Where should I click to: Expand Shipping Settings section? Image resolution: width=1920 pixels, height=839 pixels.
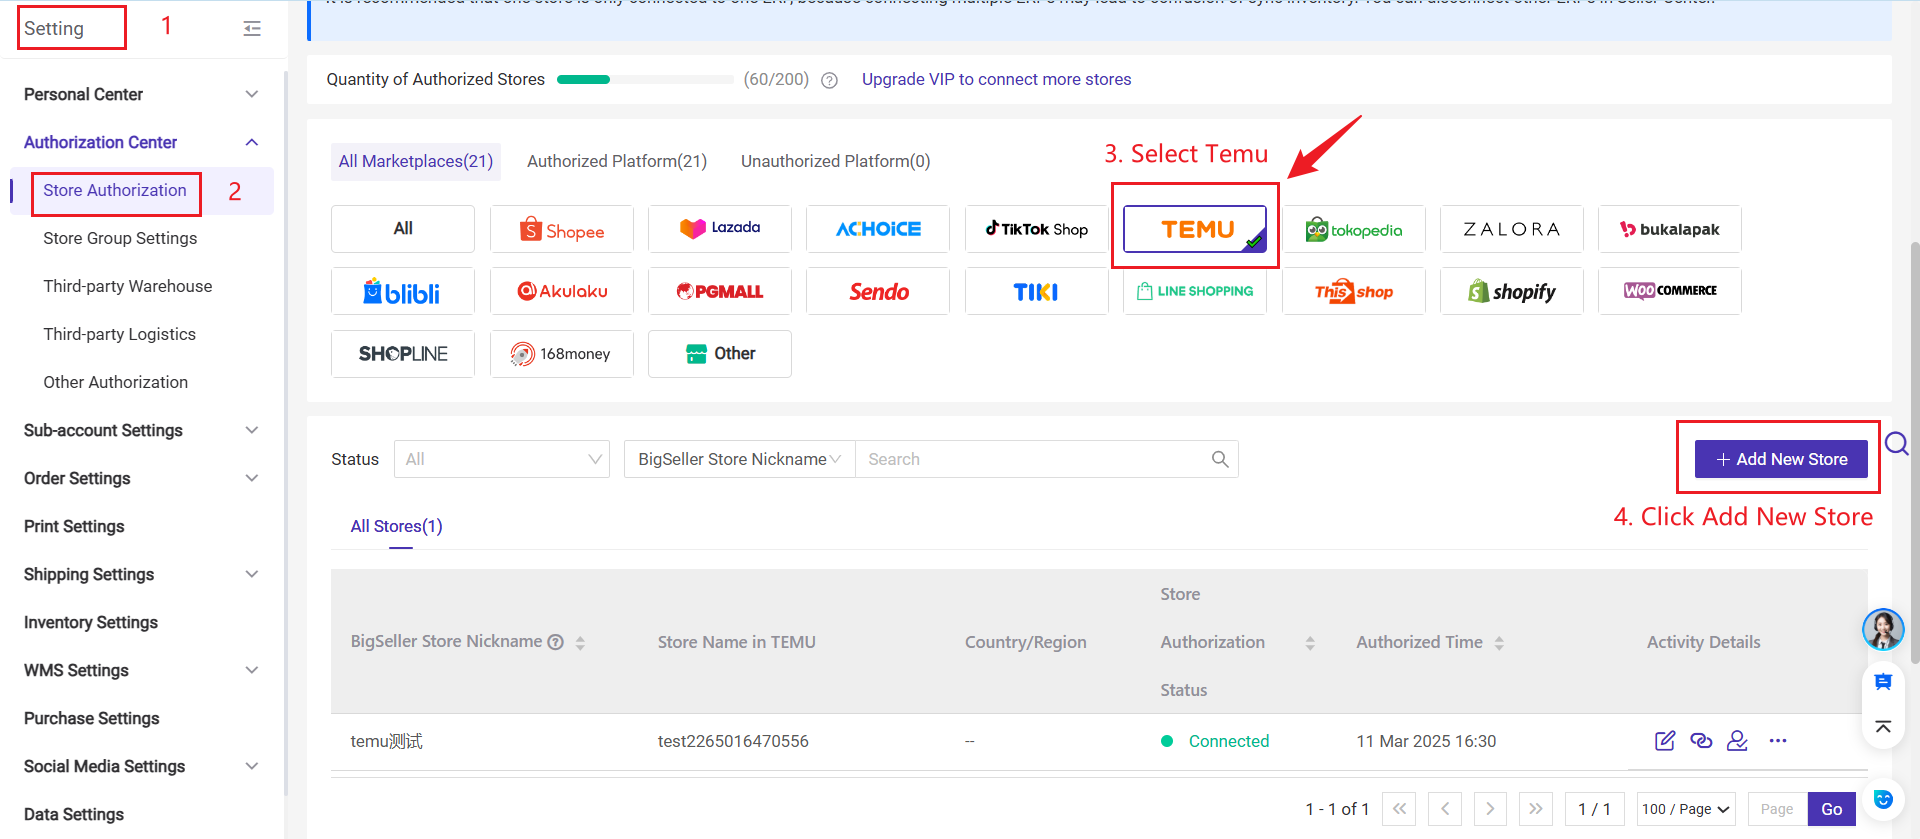pyautogui.click(x=252, y=574)
